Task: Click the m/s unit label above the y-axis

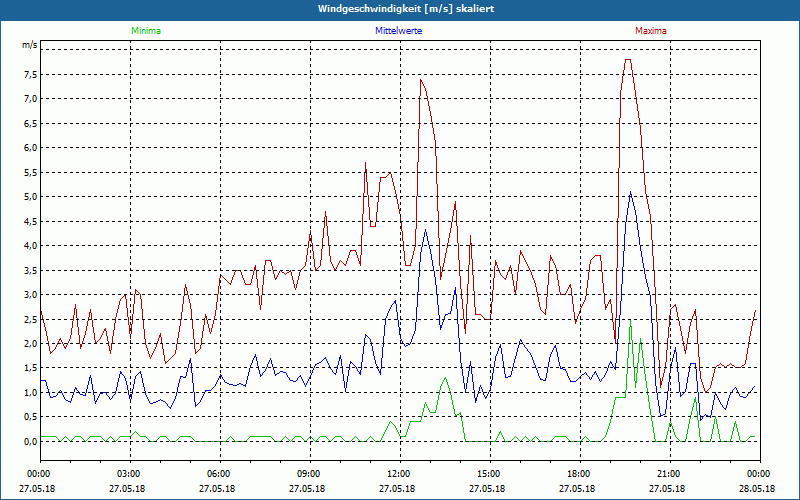Action: tap(30, 45)
